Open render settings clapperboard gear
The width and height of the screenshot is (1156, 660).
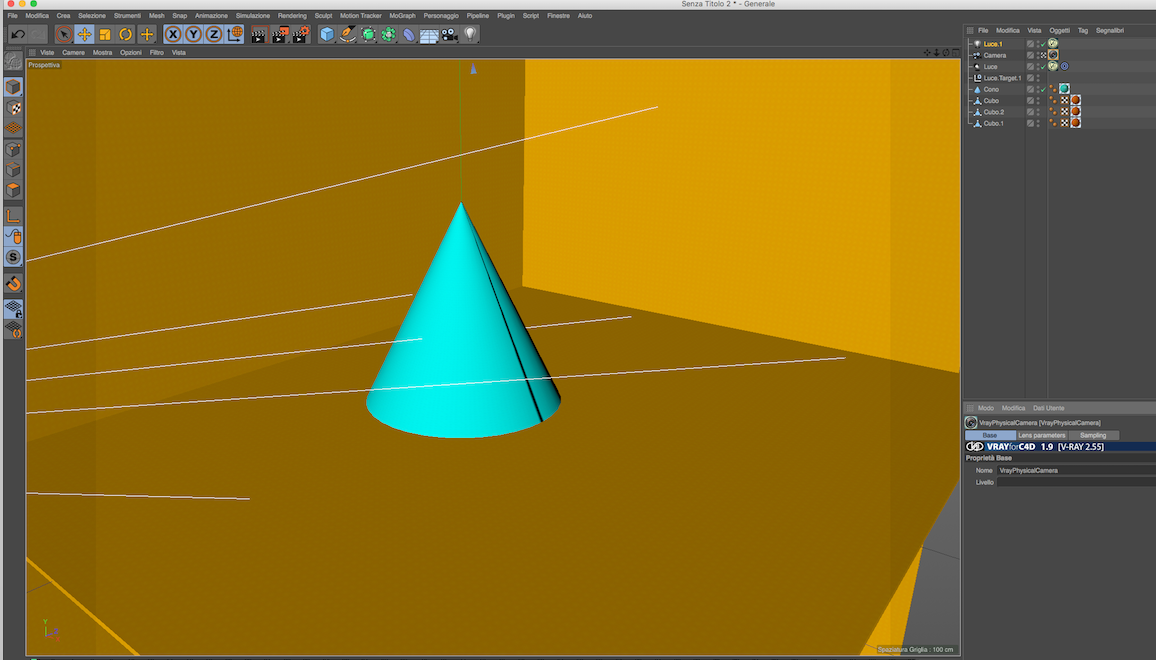(300, 34)
